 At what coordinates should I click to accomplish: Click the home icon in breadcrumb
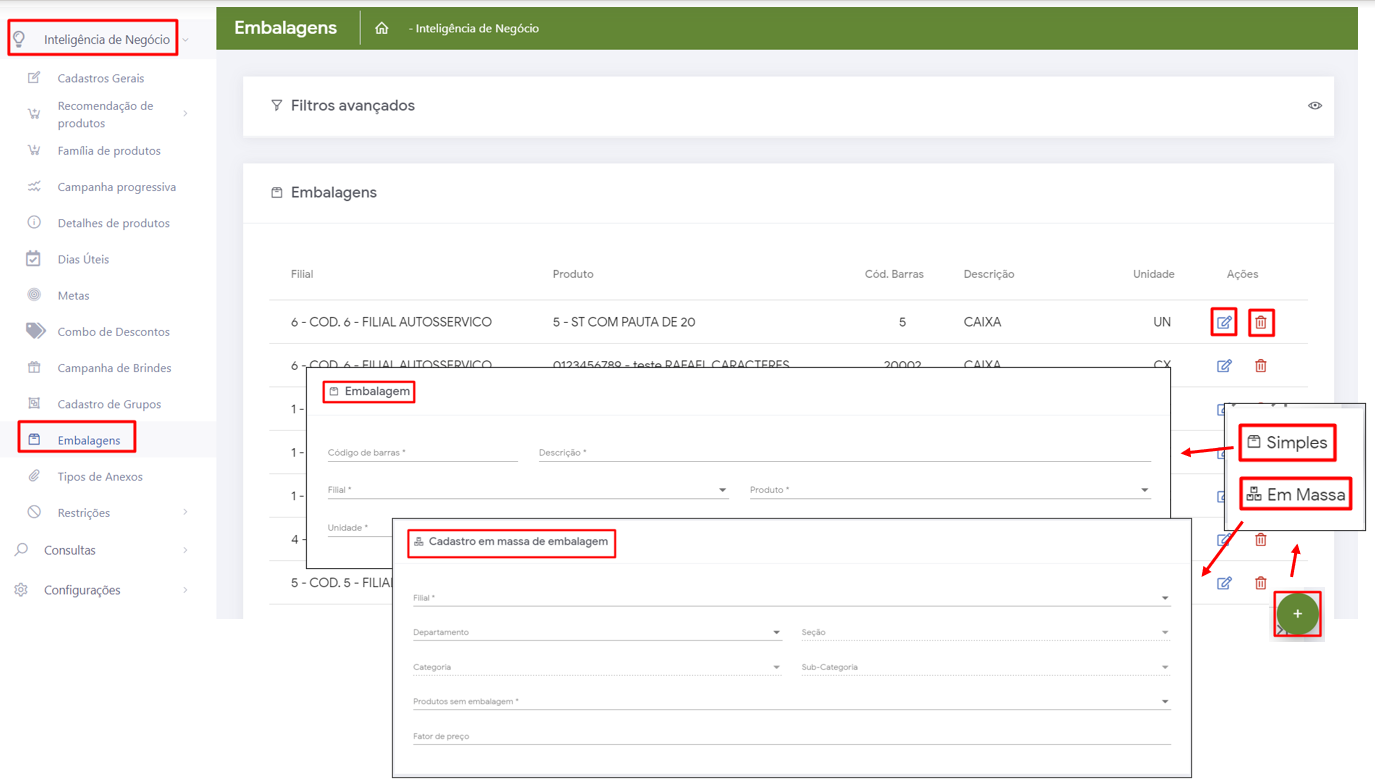[x=382, y=28]
